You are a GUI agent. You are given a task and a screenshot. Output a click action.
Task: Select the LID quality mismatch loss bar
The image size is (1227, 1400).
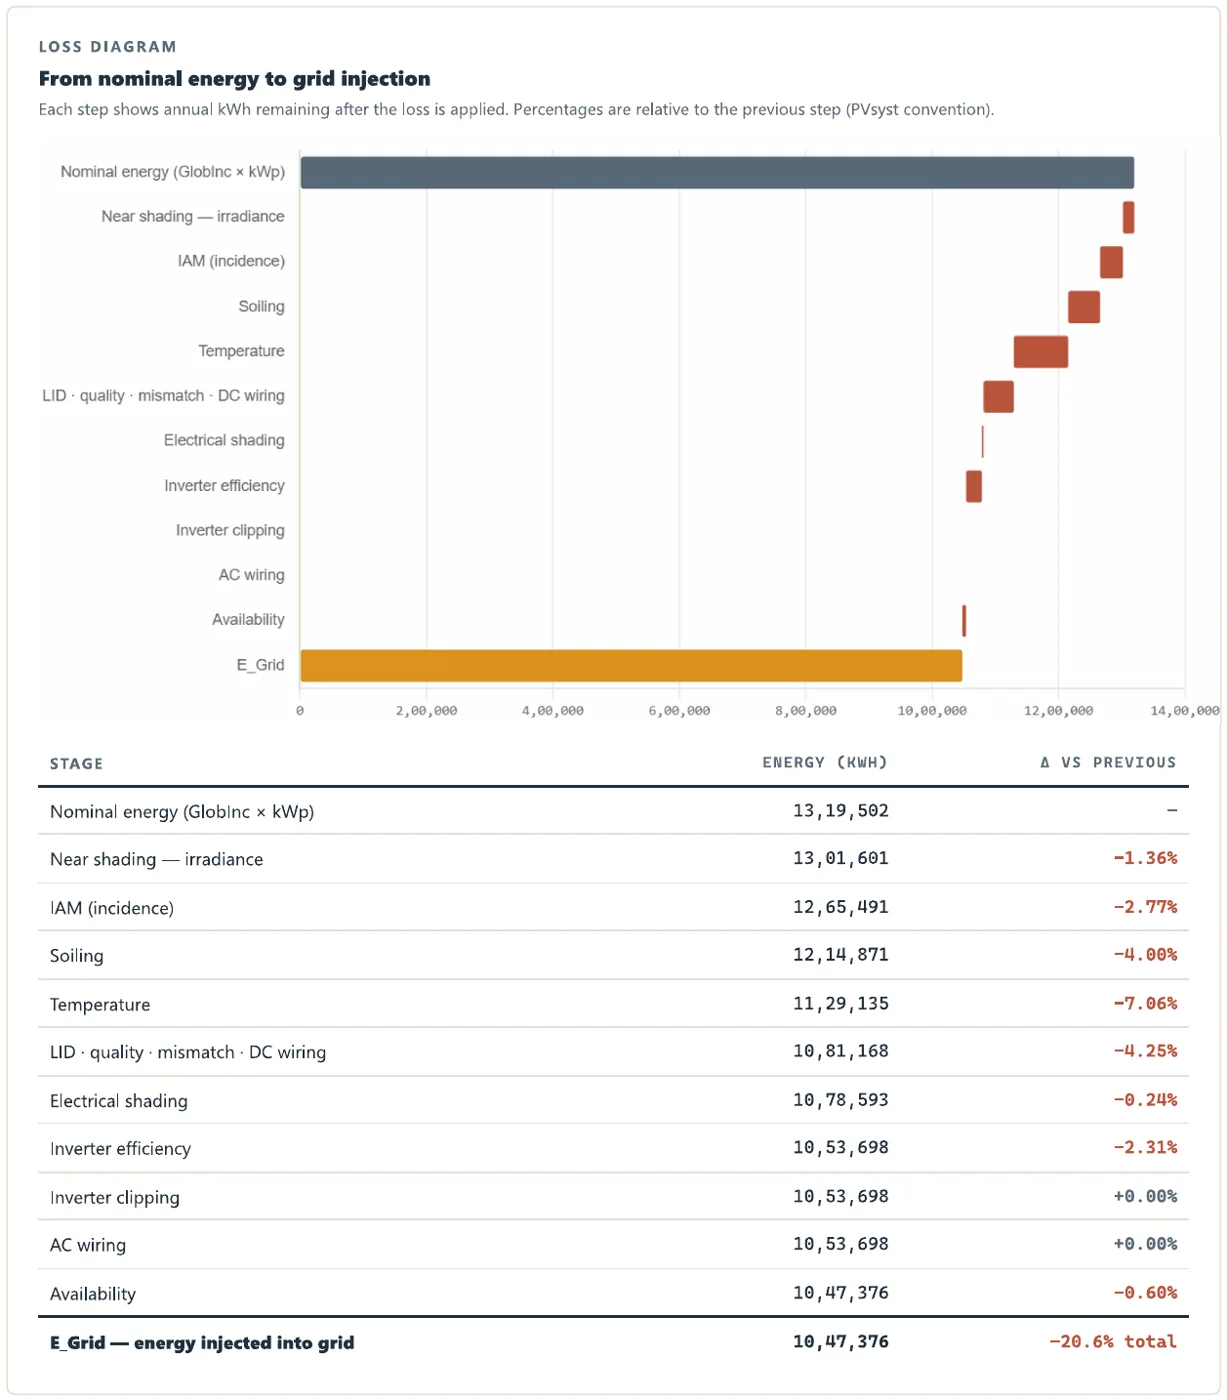point(998,396)
